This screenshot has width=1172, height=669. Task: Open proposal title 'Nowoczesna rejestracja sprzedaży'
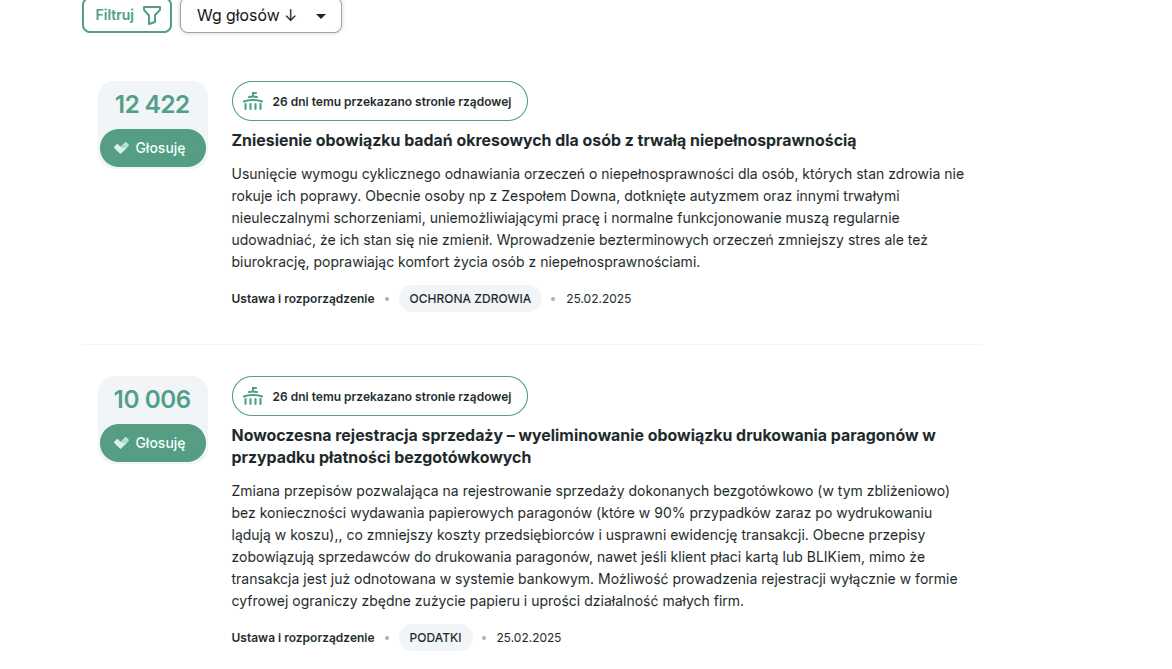pos(583,446)
